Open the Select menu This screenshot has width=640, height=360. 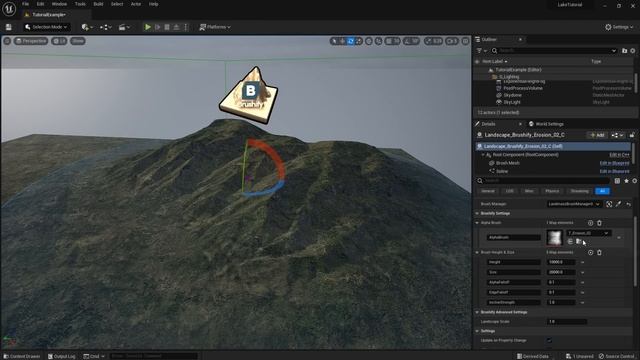pos(117,4)
